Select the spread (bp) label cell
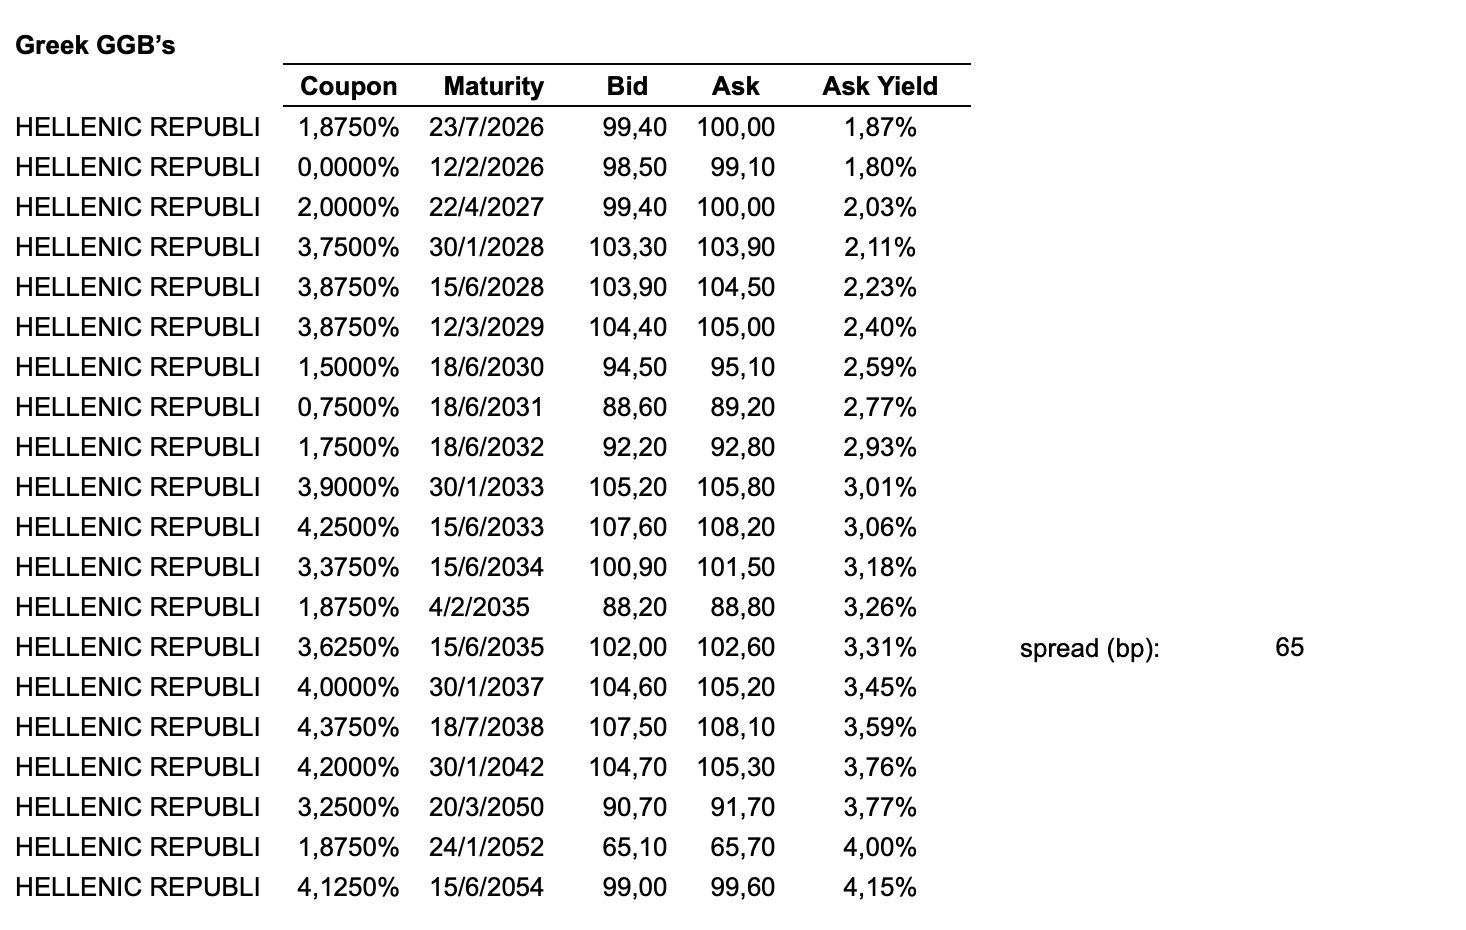The width and height of the screenshot is (1466, 930). pyautogui.click(x=1089, y=648)
